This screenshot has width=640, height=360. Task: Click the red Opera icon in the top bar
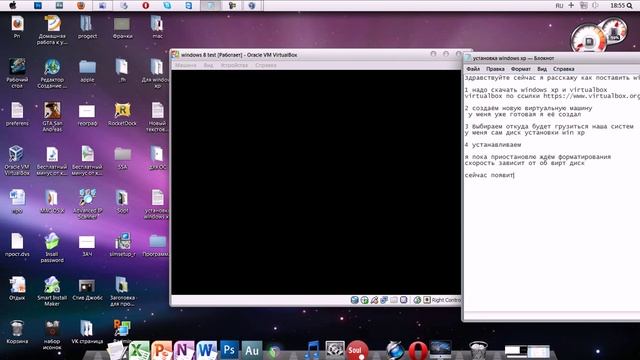click(x=145, y=5)
